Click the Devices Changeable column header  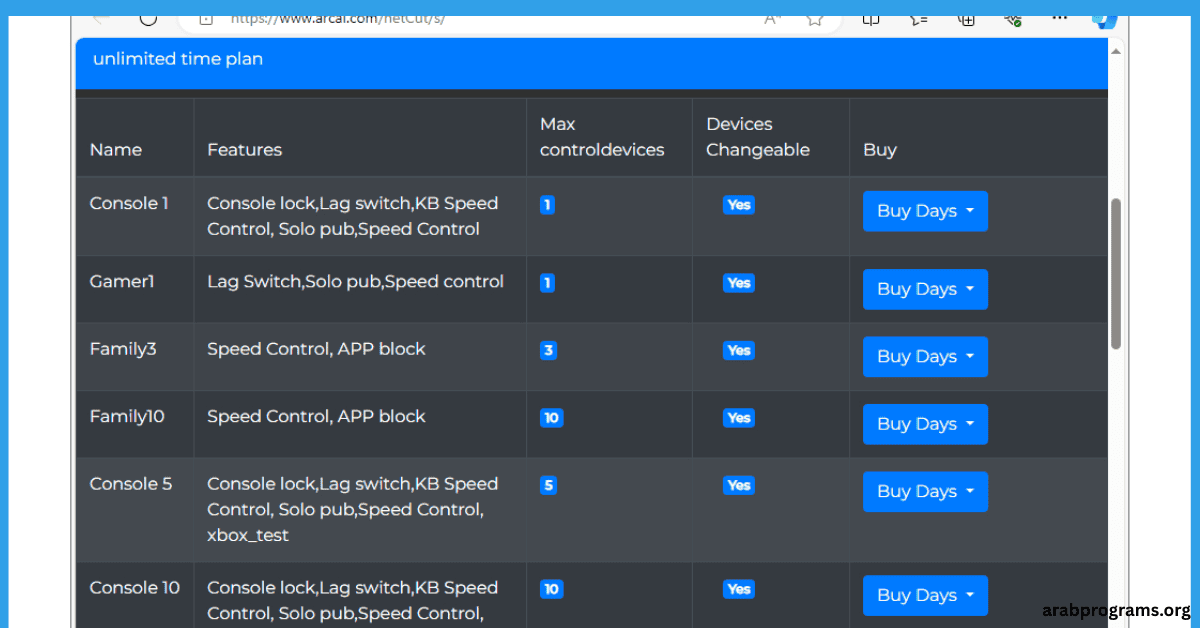click(758, 137)
